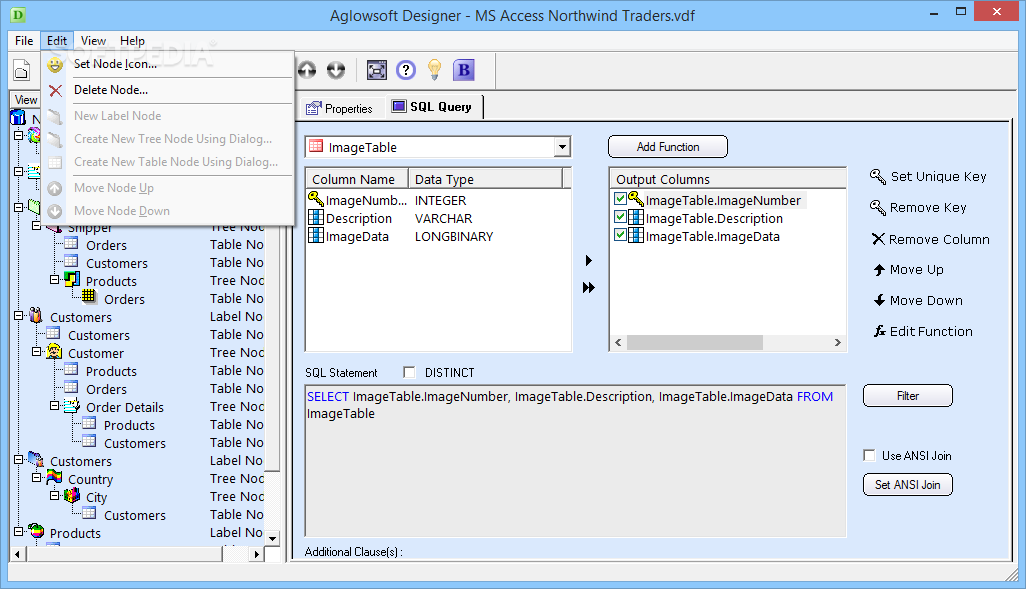Screen dimensions: 1026x589
Task: Click the smiley icon beside Set Node Icon
Action: [55, 64]
